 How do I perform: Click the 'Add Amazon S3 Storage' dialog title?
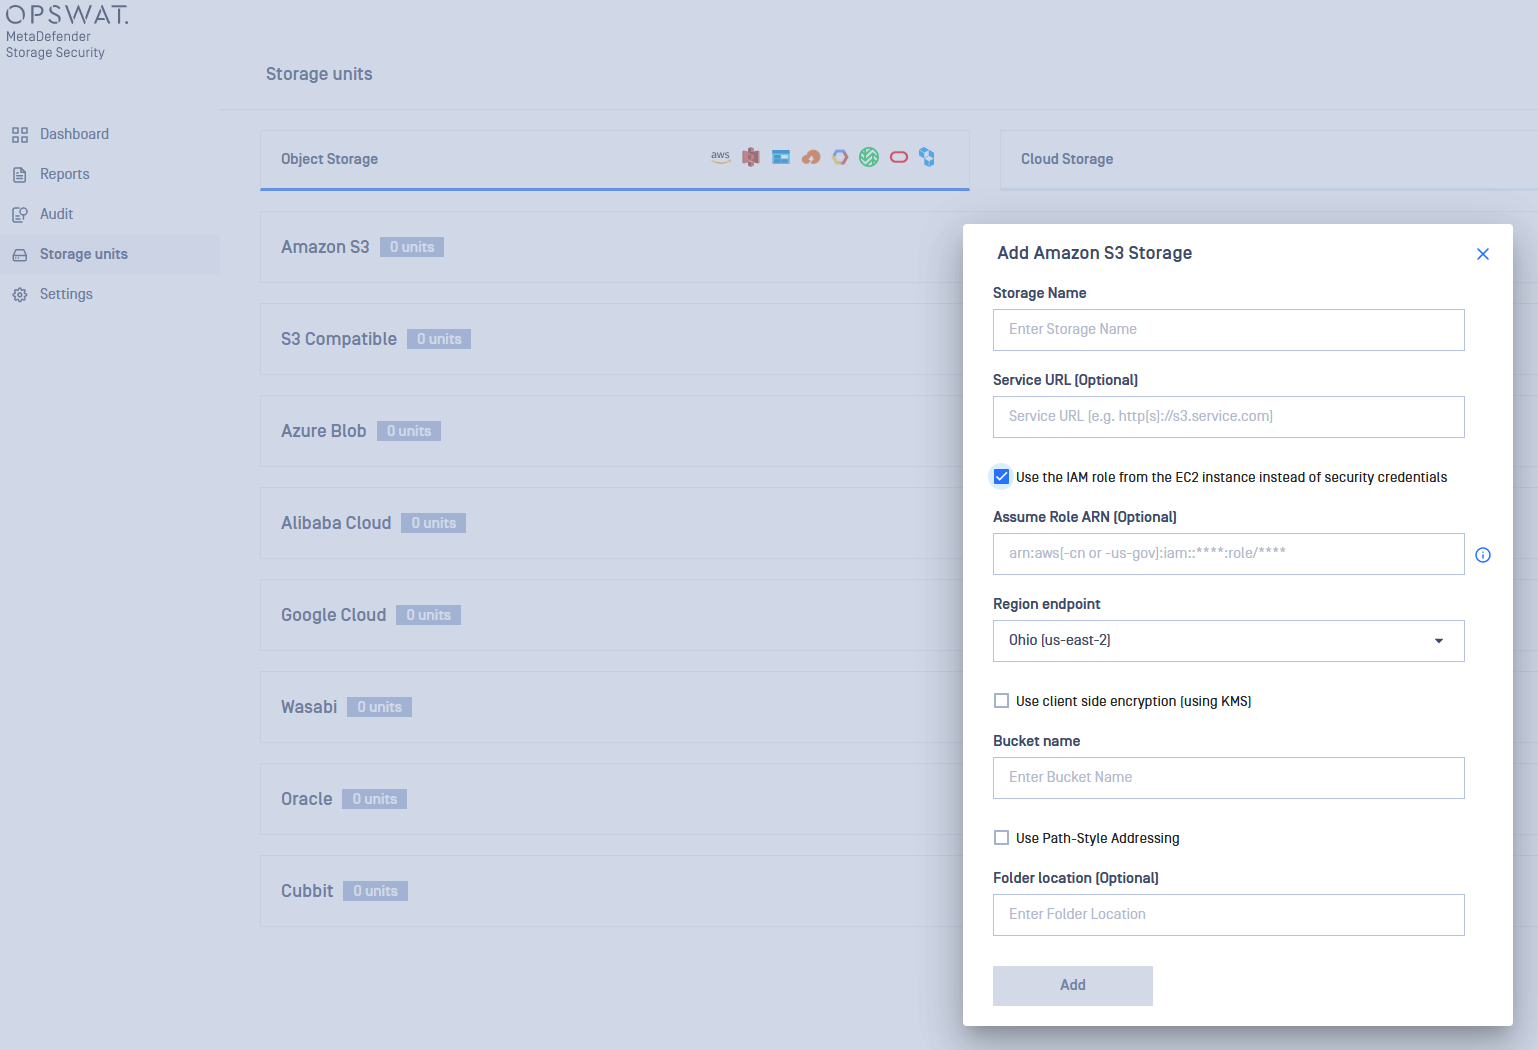[1094, 253]
